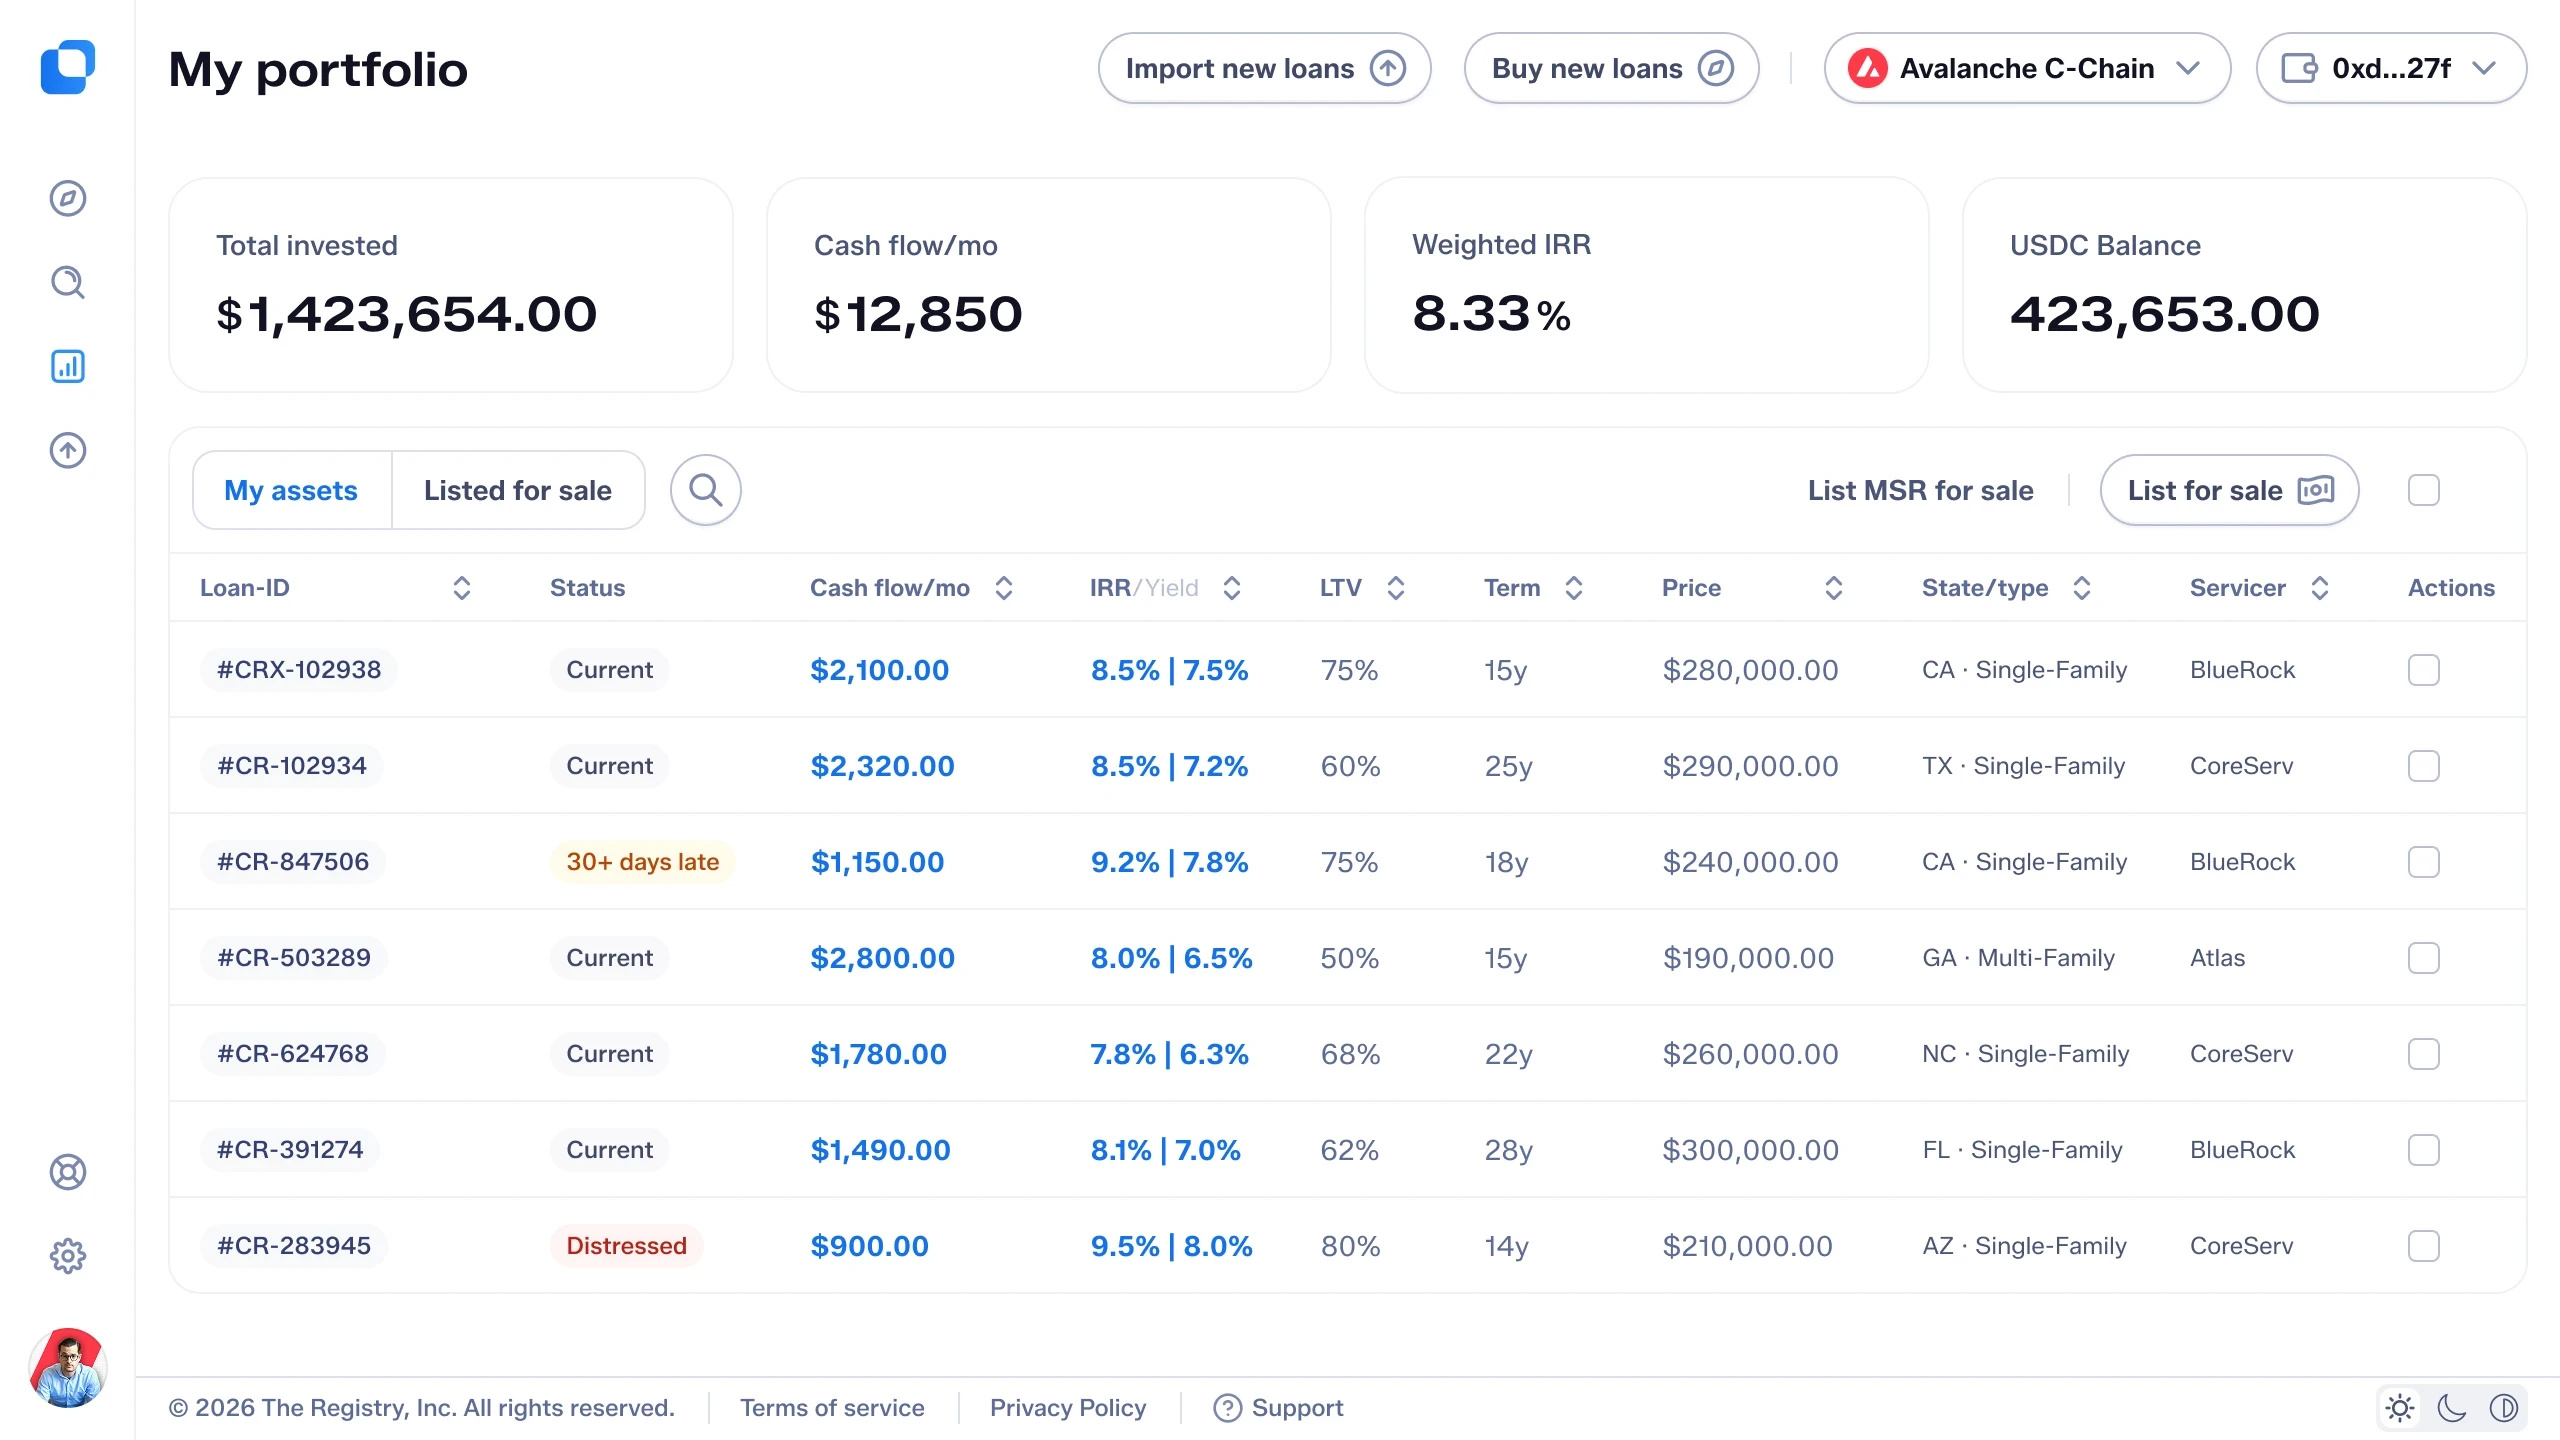Click the Total invested card
This screenshot has width=2560, height=1440.
(451, 285)
